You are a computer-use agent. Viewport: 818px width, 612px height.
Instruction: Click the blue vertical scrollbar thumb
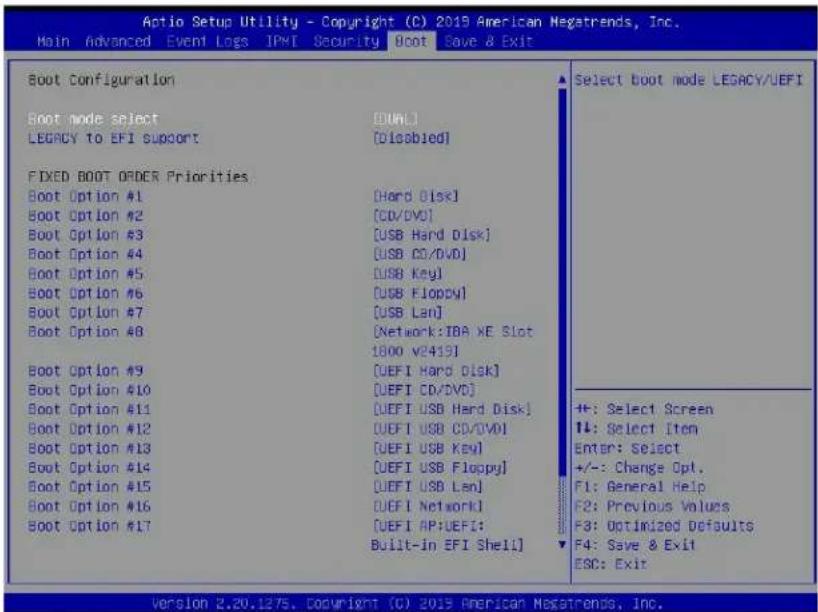562,282
